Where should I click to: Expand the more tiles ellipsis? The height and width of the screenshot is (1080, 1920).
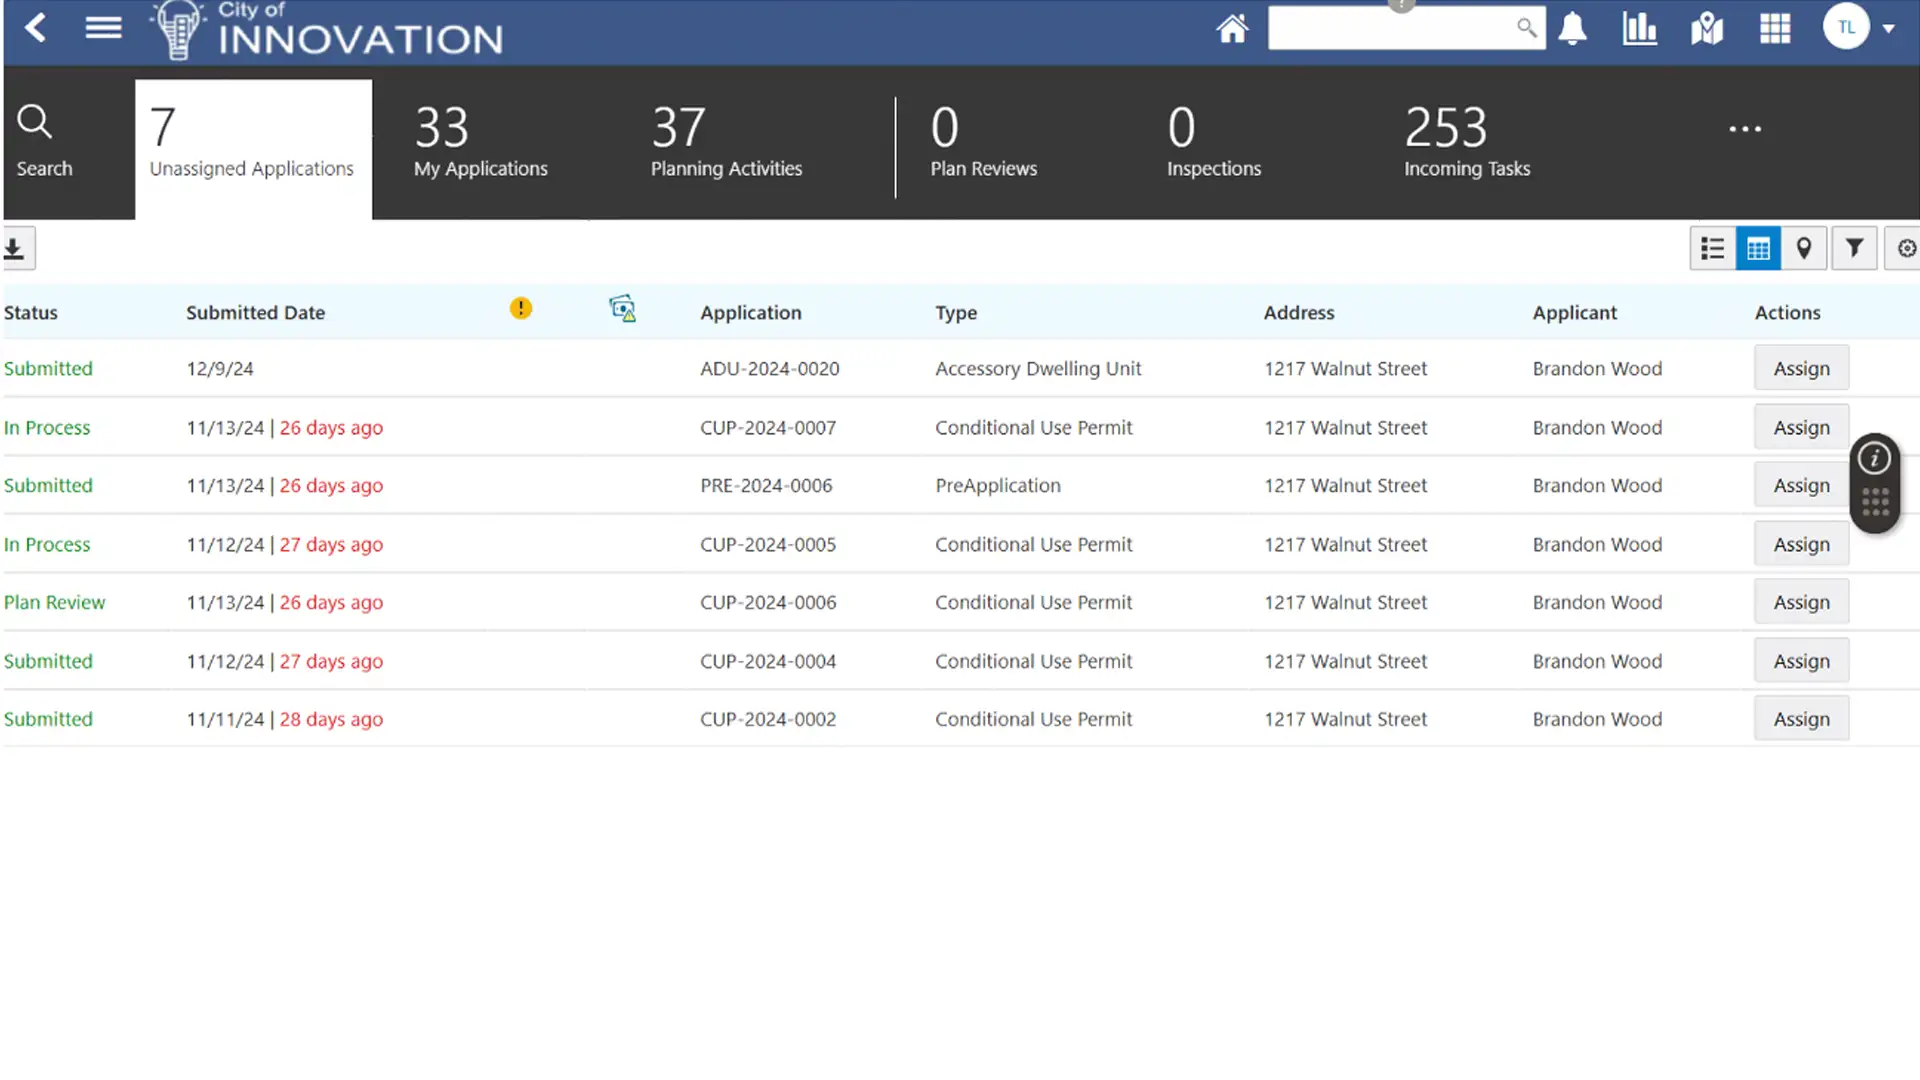tap(1745, 129)
